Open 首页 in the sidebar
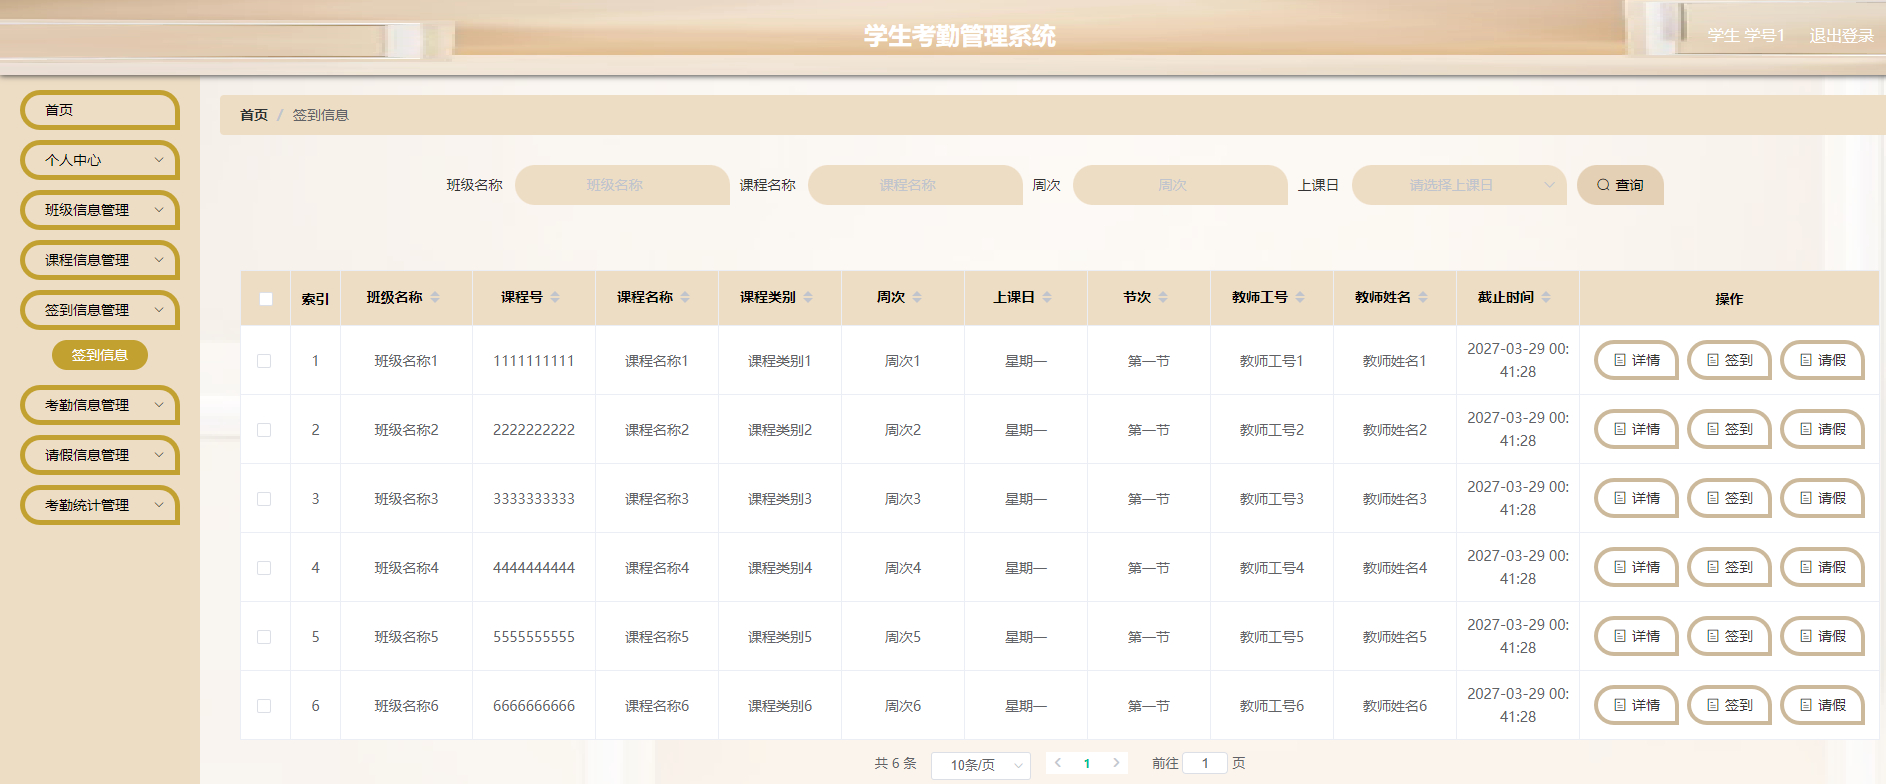This screenshot has width=1886, height=784. pyautogui.click(x=100, y=110)
